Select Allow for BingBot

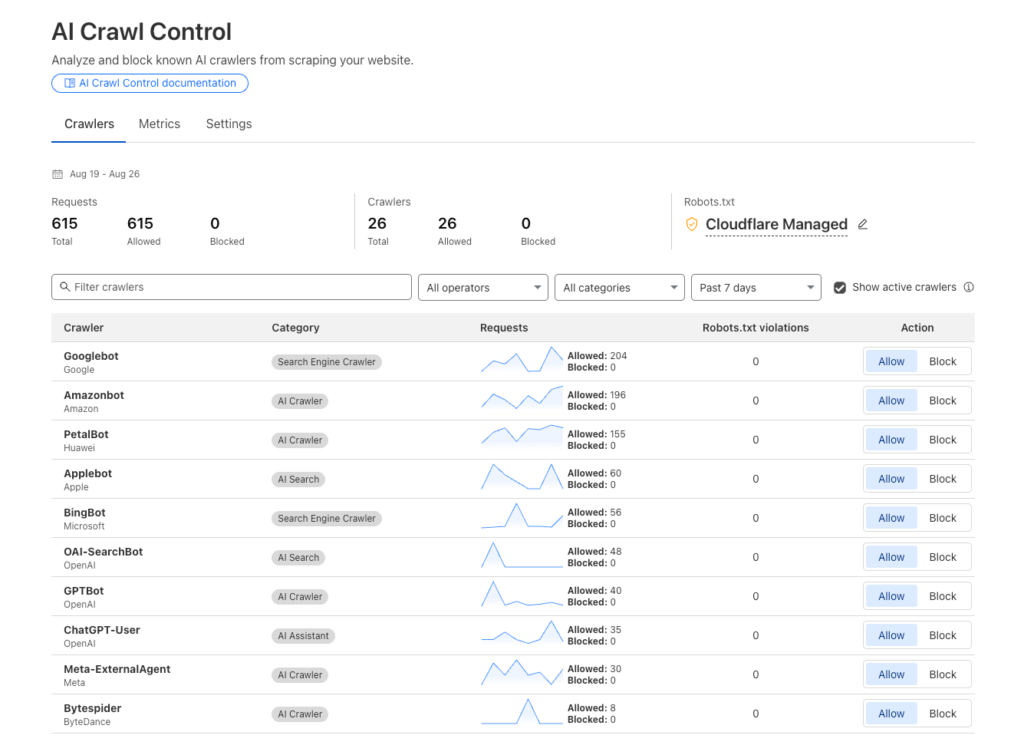tap(891, 518)
